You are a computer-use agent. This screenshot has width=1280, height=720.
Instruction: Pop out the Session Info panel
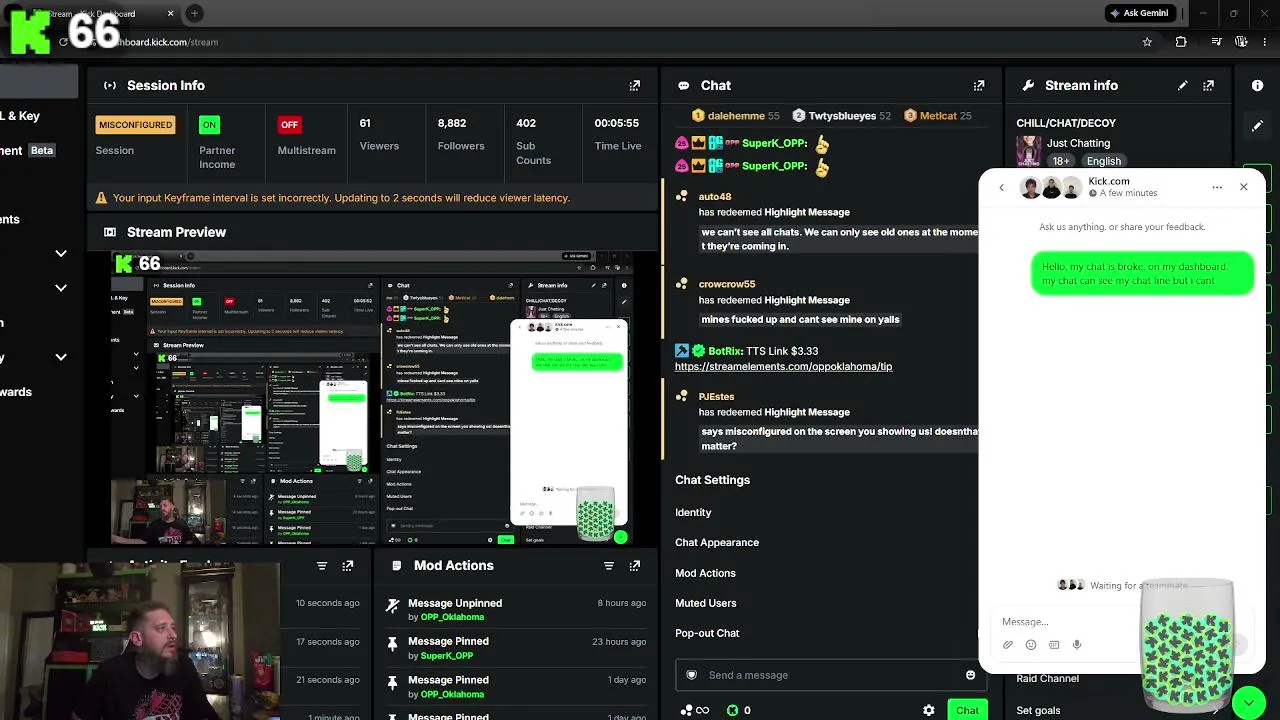coord(635,86)
